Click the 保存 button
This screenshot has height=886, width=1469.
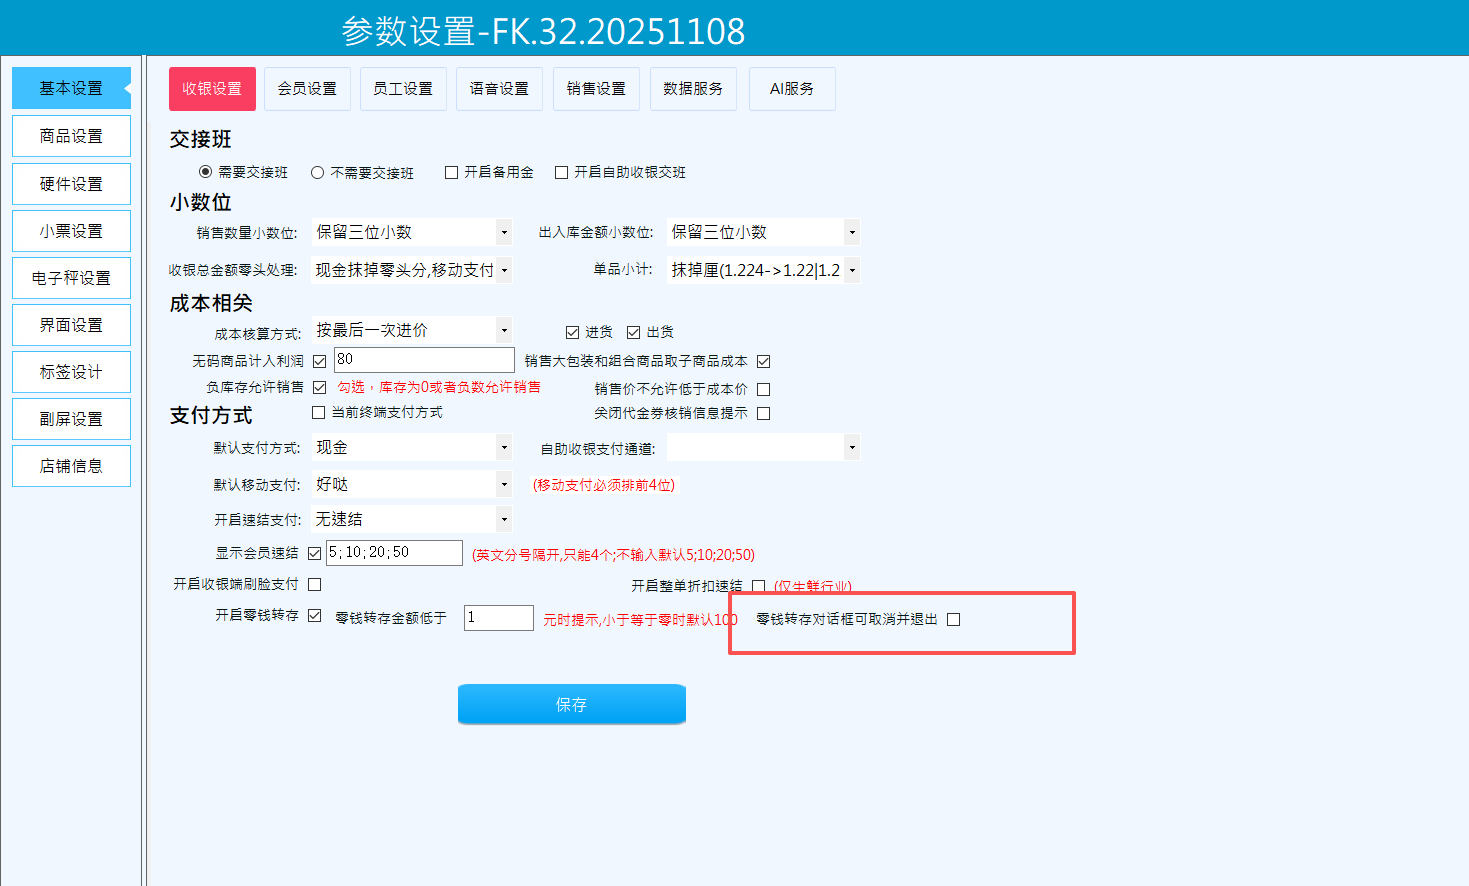pos(571,704)
